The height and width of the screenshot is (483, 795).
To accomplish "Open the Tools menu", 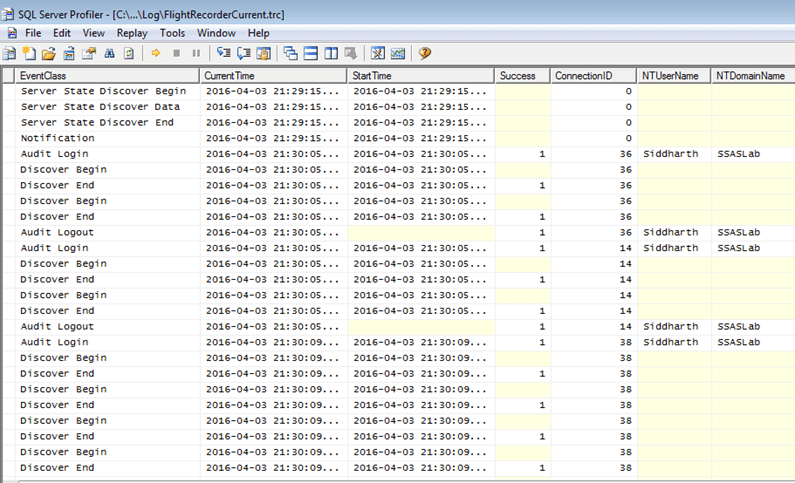I will [172, 33].
